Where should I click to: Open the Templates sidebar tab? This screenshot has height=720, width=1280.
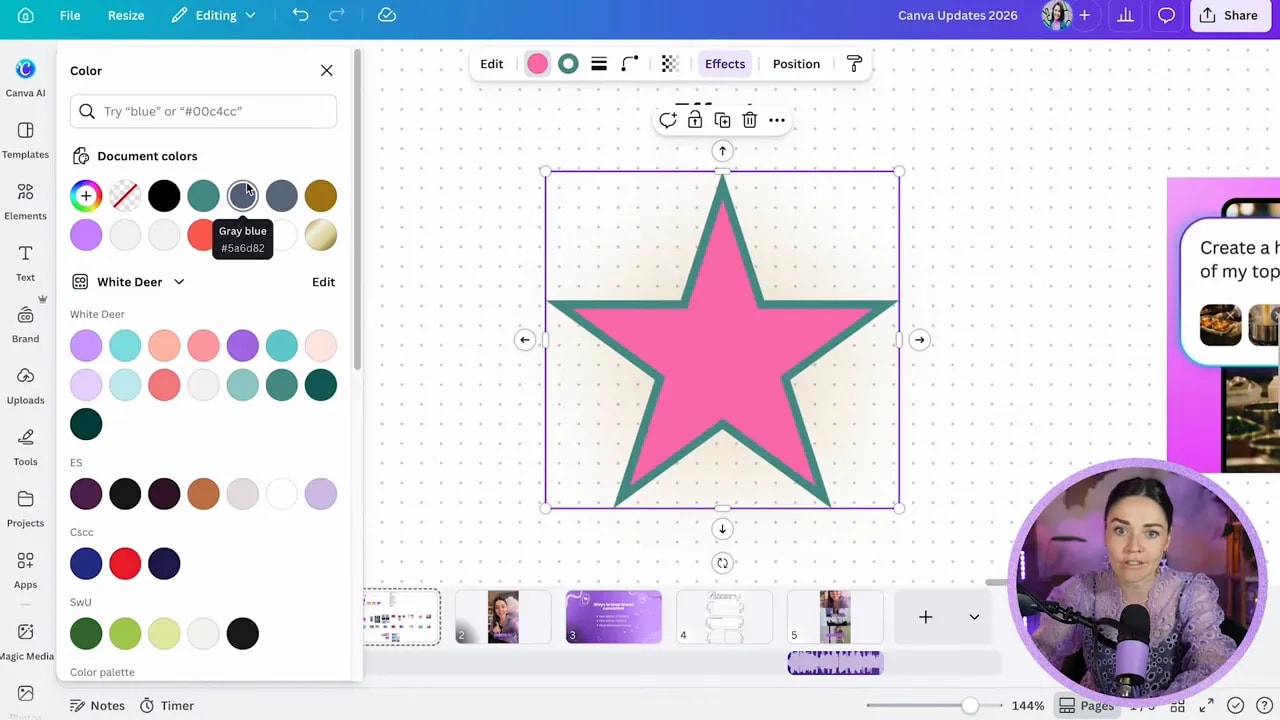[25, 140]
